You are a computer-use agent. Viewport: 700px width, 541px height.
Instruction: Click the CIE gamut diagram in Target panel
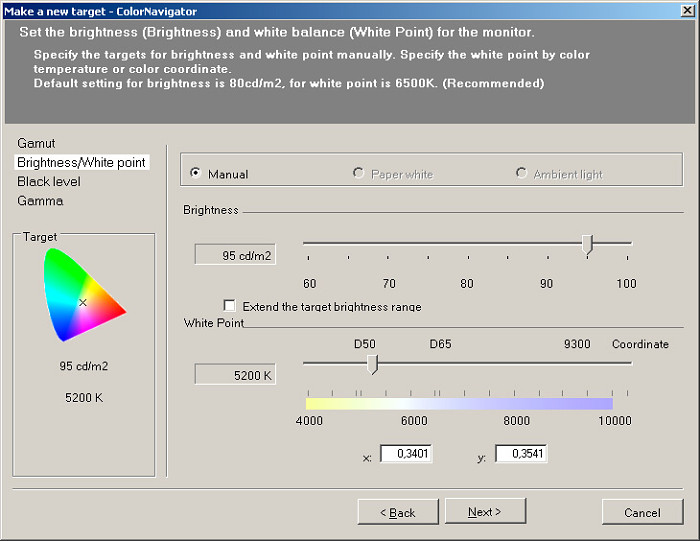[x=83, y=296]
